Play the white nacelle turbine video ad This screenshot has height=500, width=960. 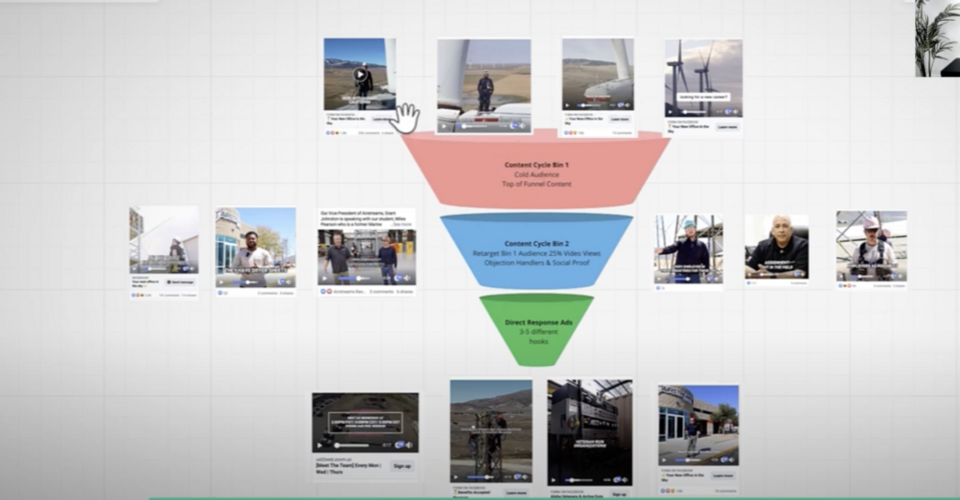(x=568, y=105)
